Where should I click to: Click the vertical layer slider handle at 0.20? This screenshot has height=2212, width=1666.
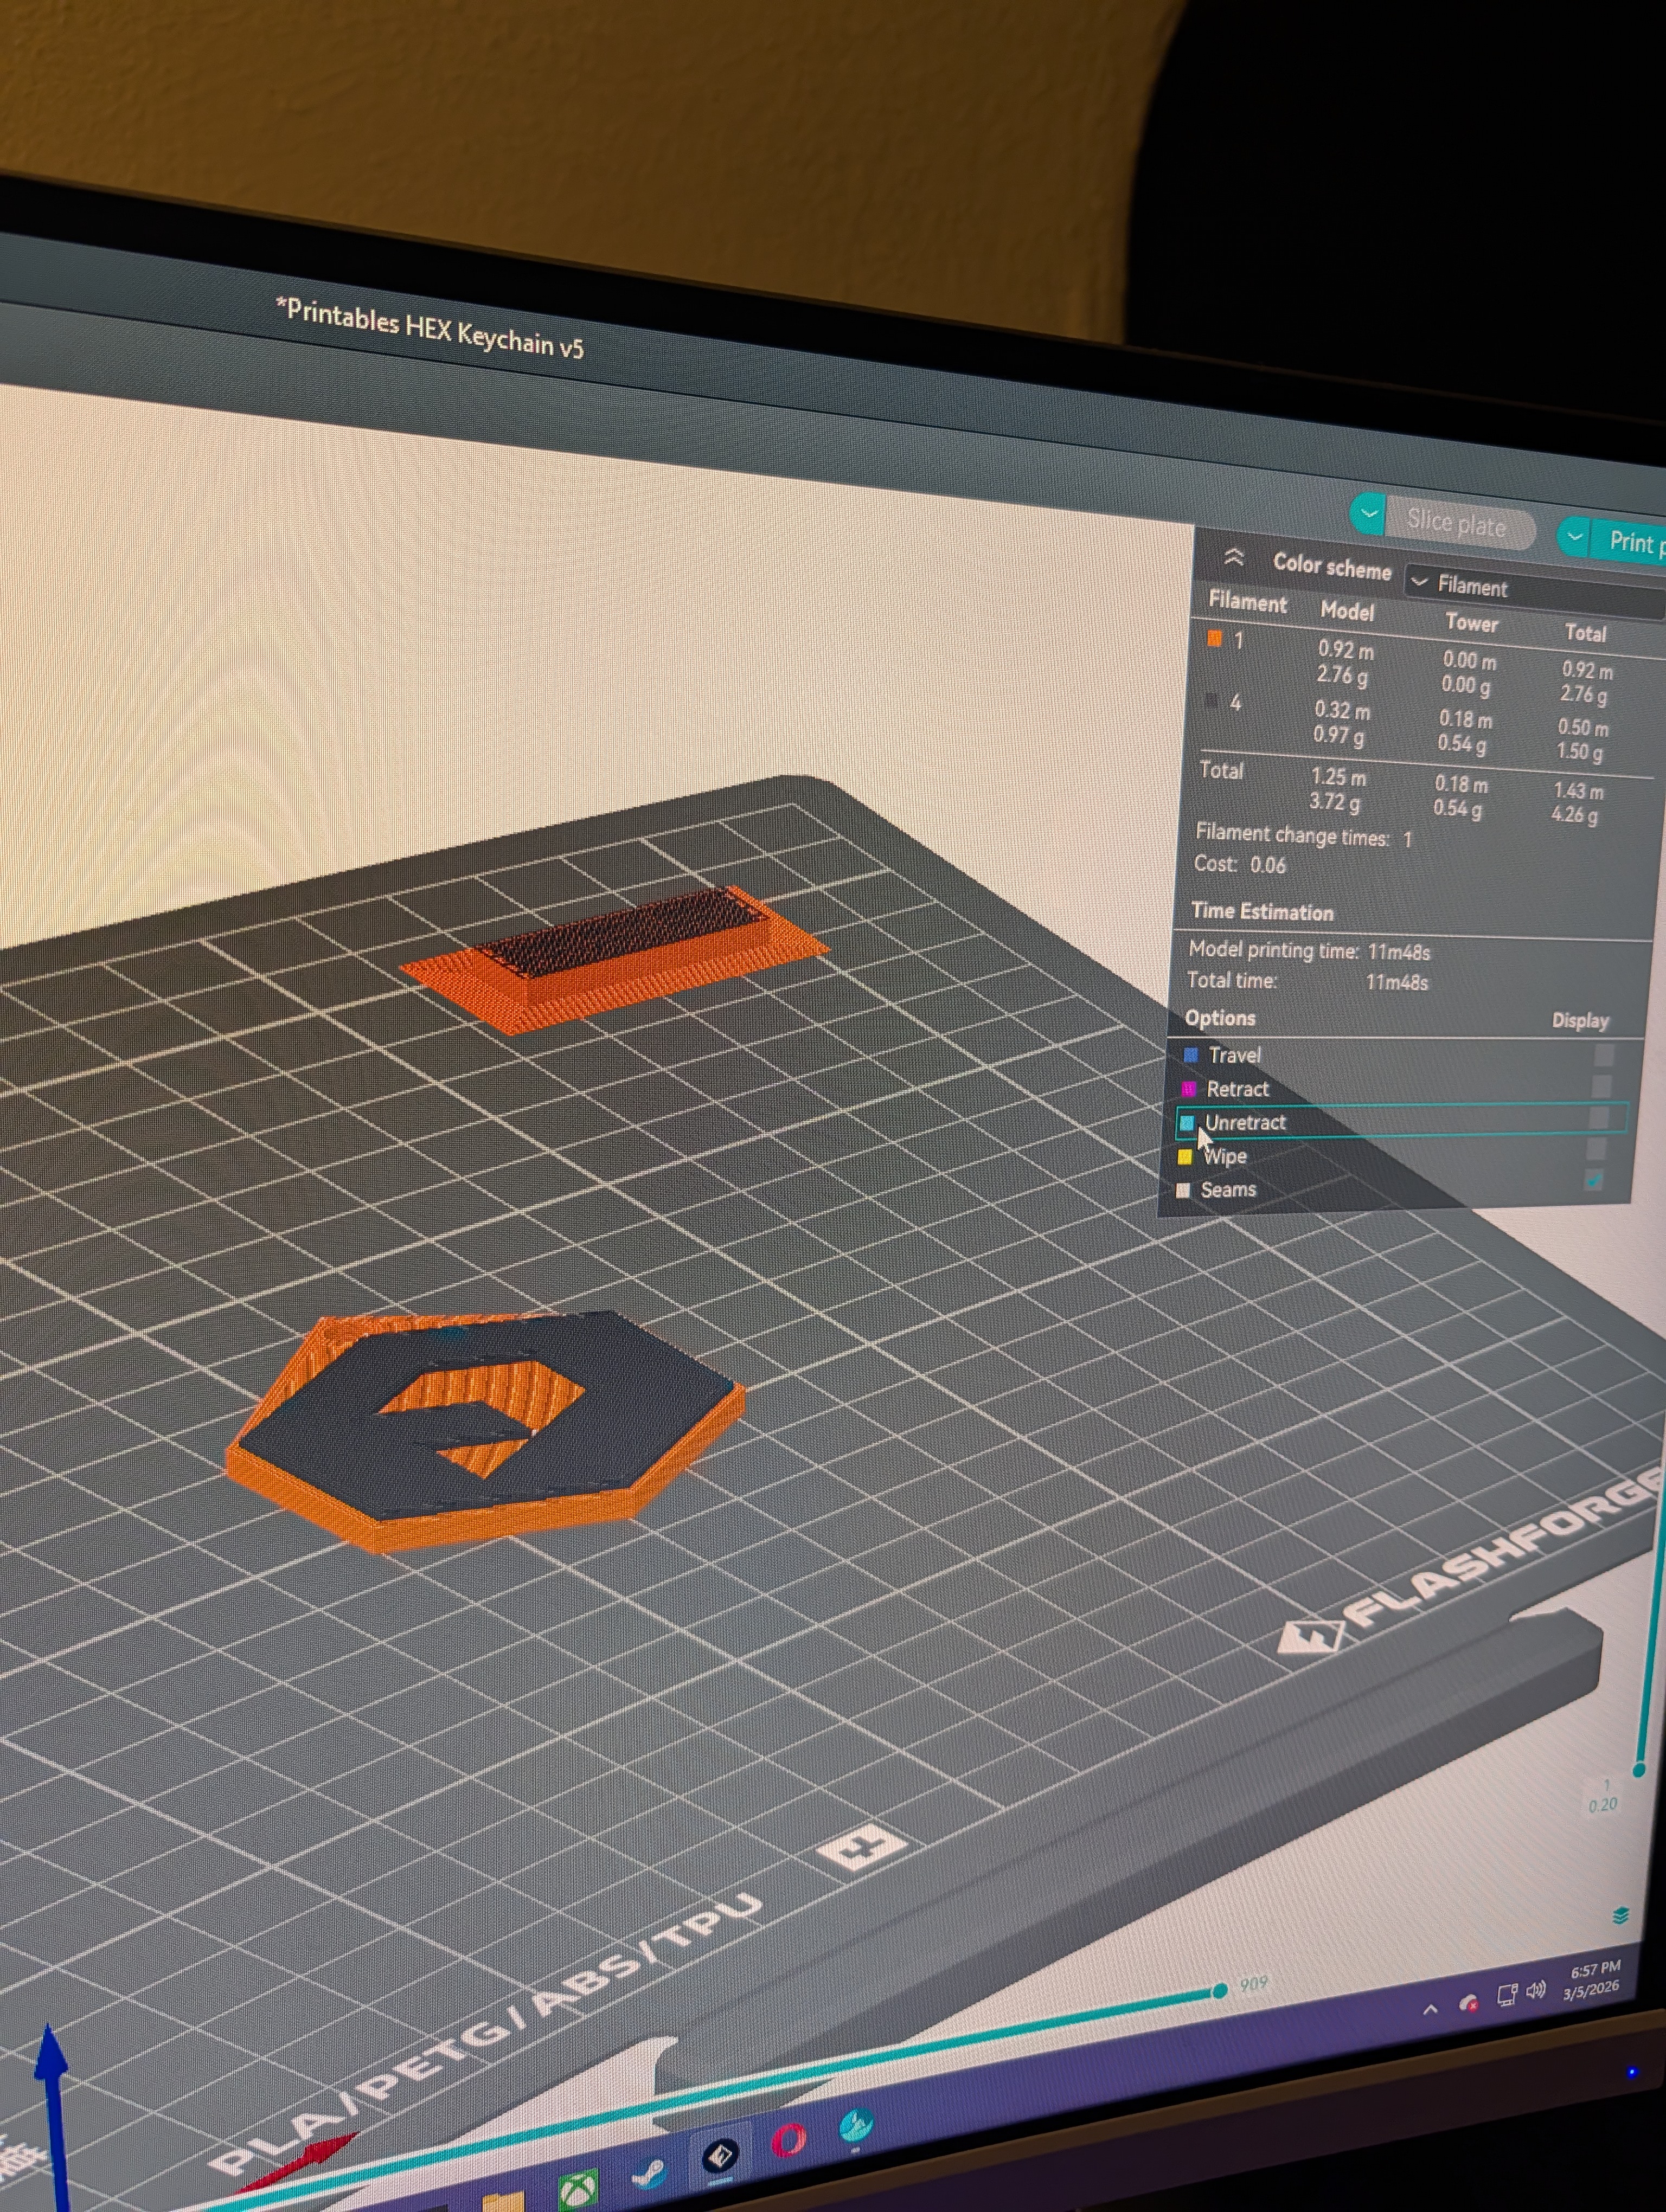[x=1640, y=1769]
